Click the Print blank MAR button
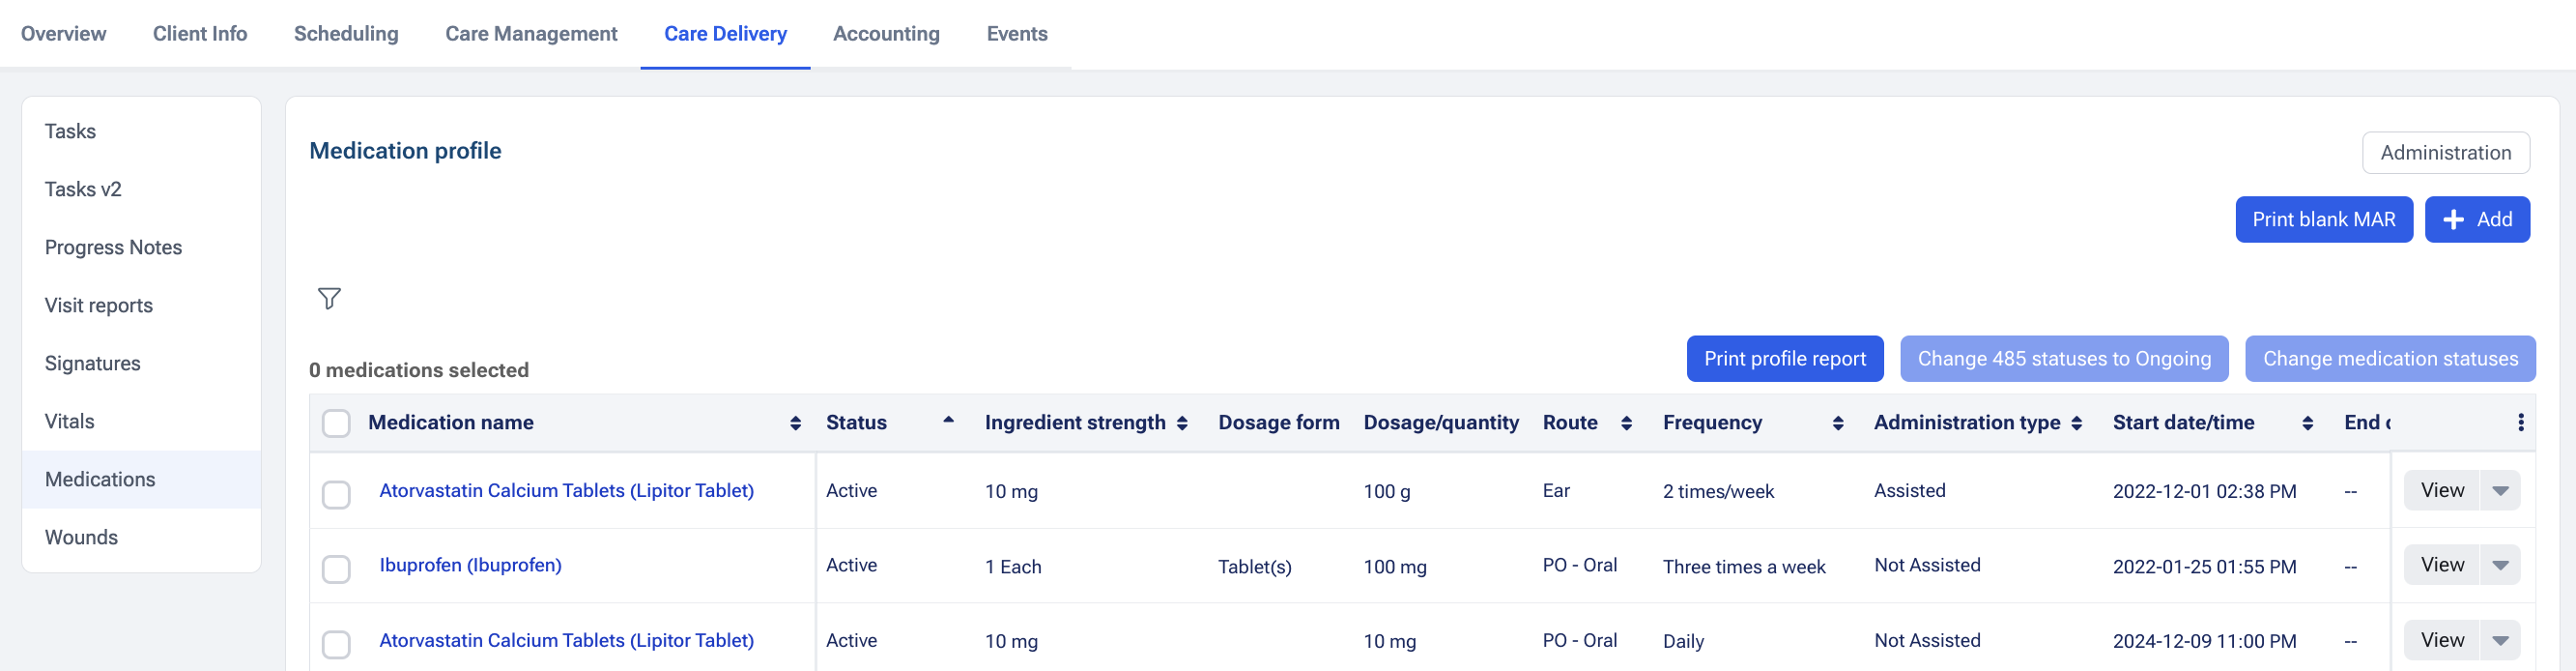Viewport: 2576px width, 671px height. tap(2323, 219)
